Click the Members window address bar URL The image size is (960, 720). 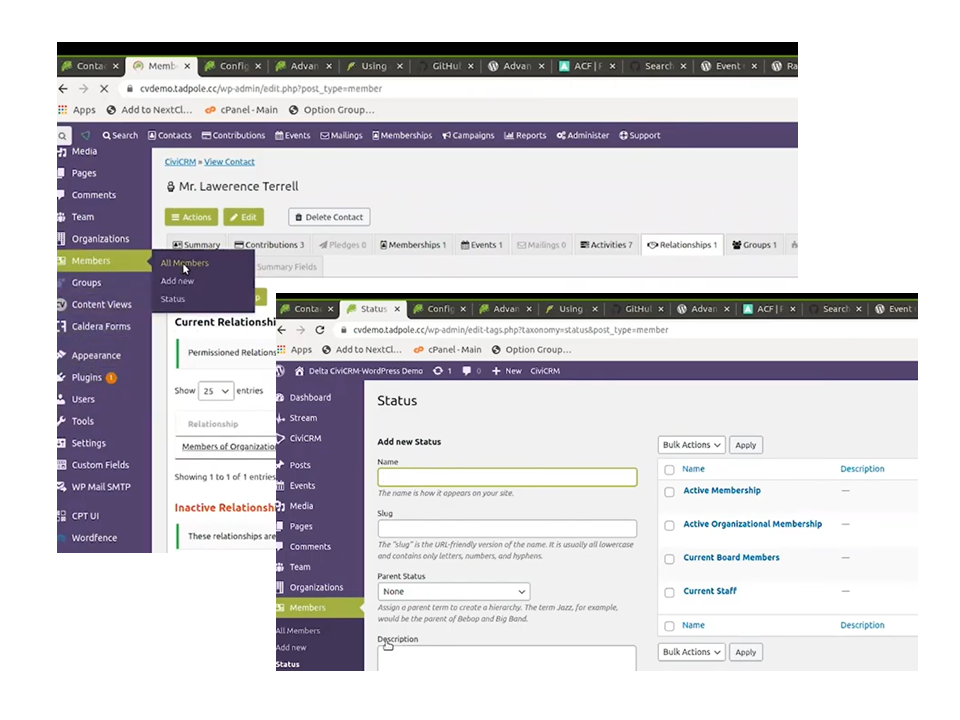coord(261,89)
